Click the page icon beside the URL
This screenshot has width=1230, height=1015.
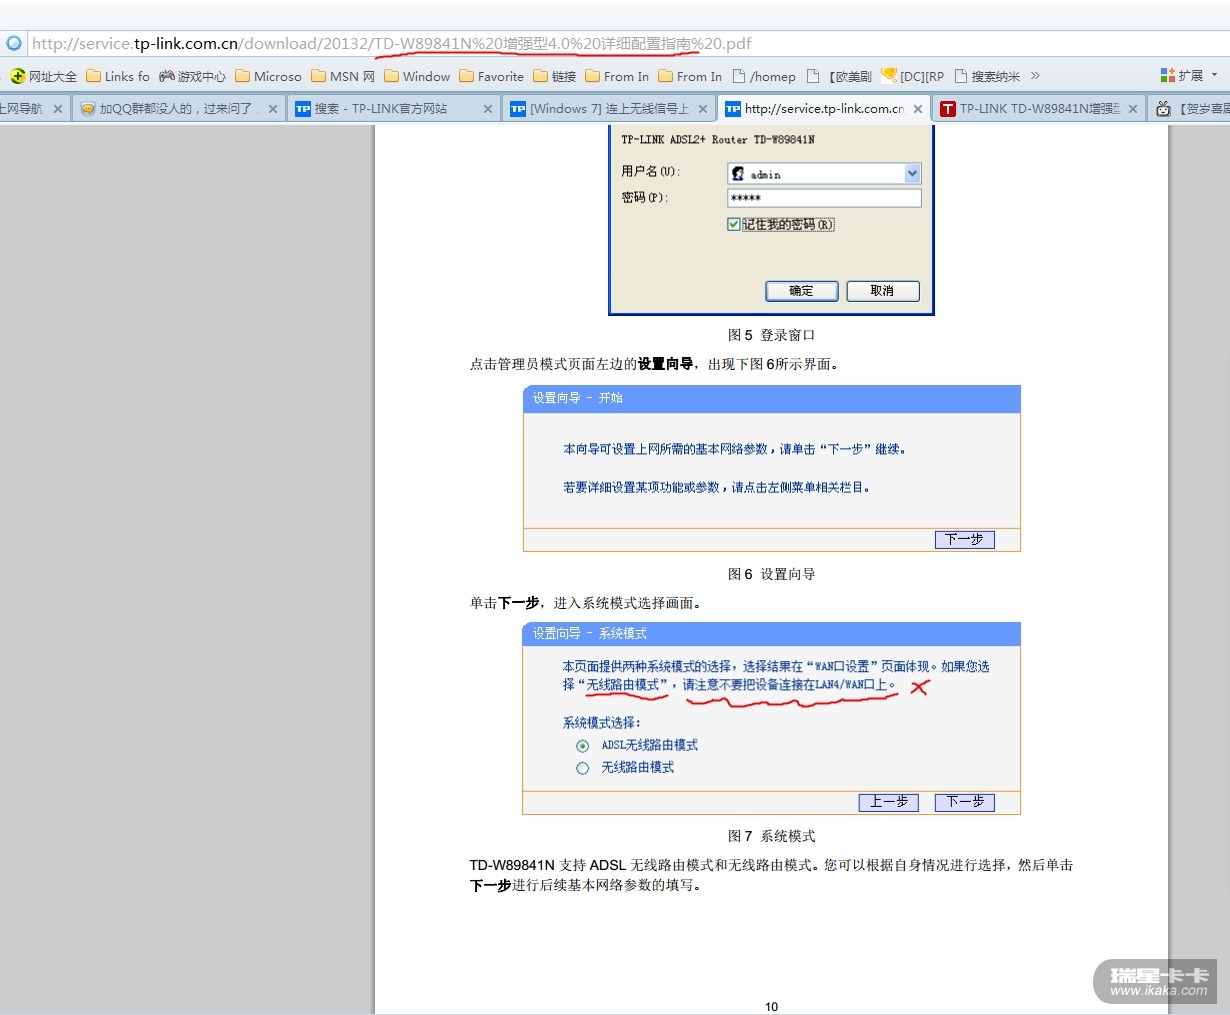click(14, 43)
